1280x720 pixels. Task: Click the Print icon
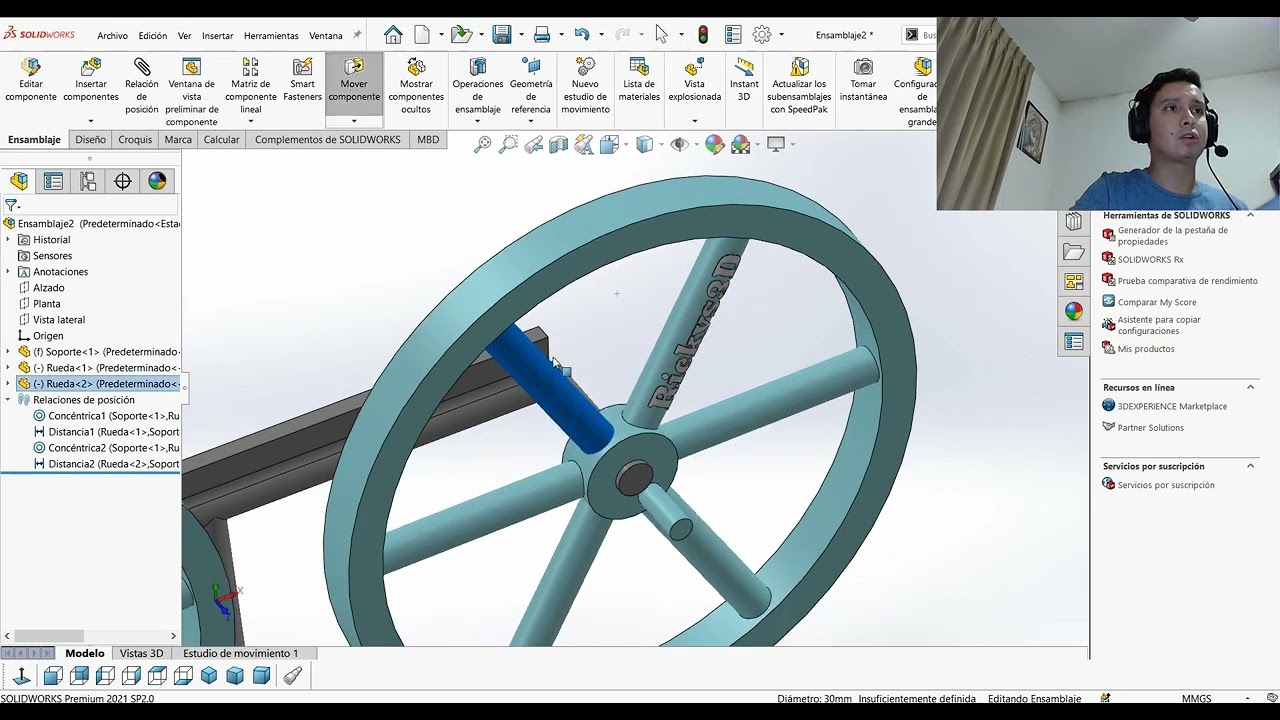click(x=542, y=35)
